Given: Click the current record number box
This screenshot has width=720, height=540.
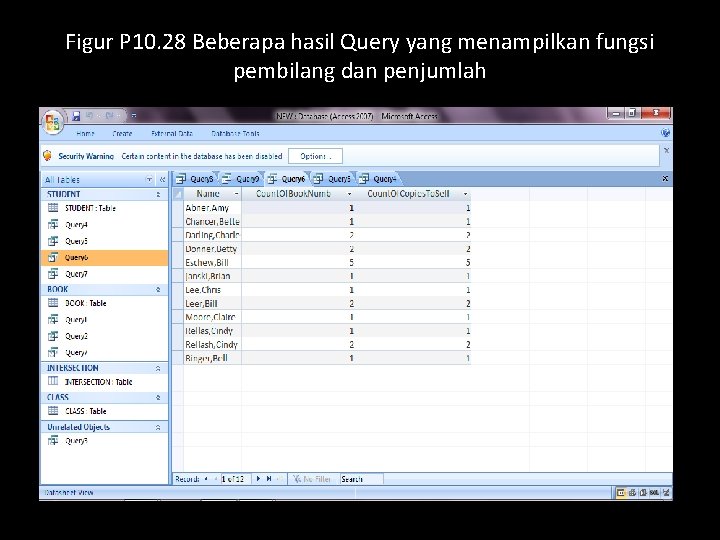Looking at the screenshot, I should pos(234,479).
